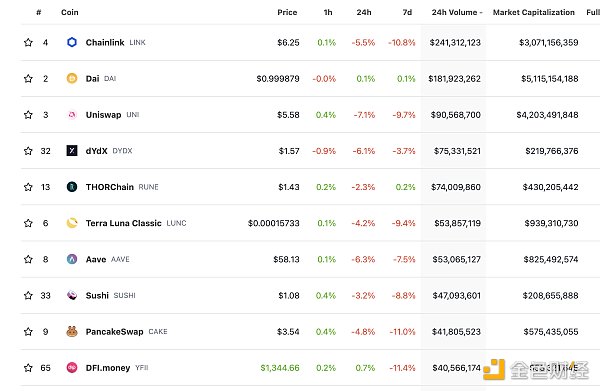Image resolution: width=600 pixels, height=391 pixels.
Task: Sort by the 24h Volume column header
Action: (457, 12)
